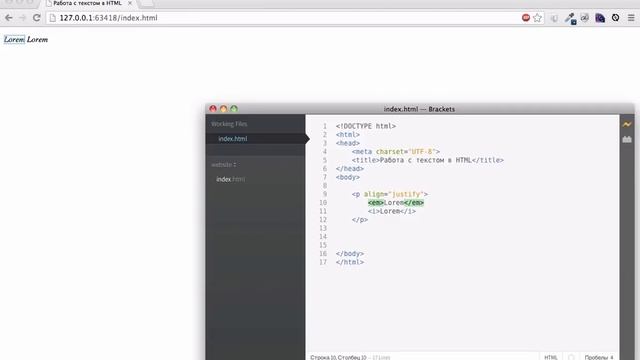Click the grey round extension icon left of the purple one
640x360 pixels.
pyautogui.click(x=585, y=18)
